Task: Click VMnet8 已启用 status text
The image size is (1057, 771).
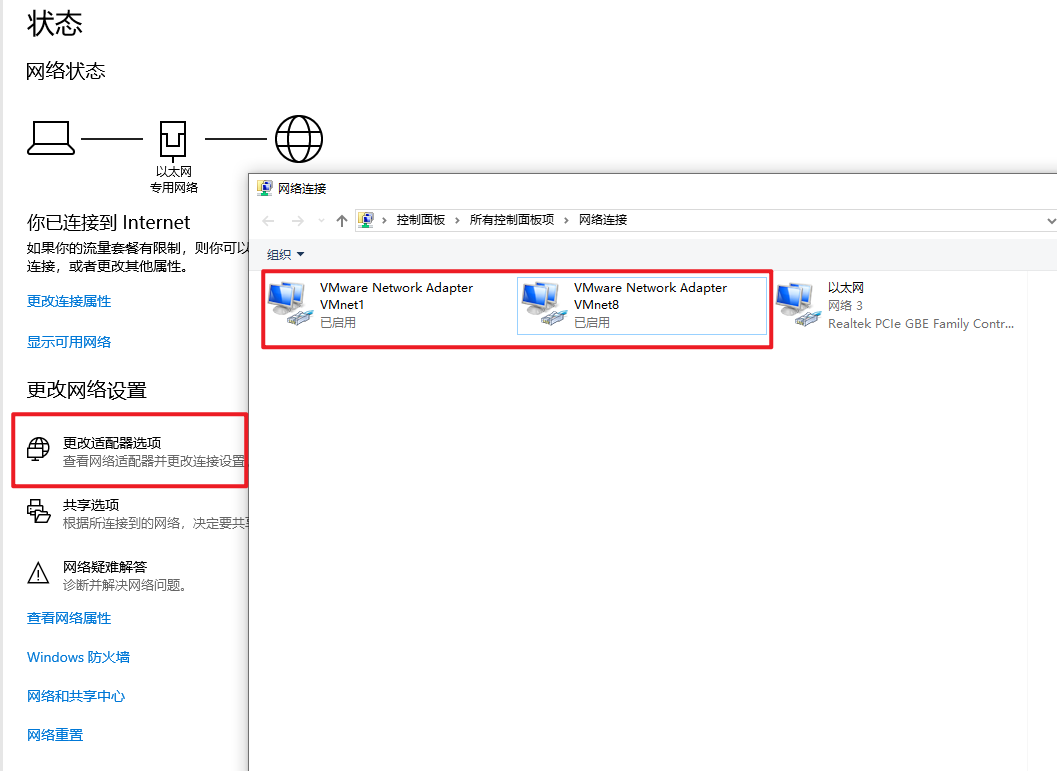Action: pyautogui.click(x=592, y=323)
